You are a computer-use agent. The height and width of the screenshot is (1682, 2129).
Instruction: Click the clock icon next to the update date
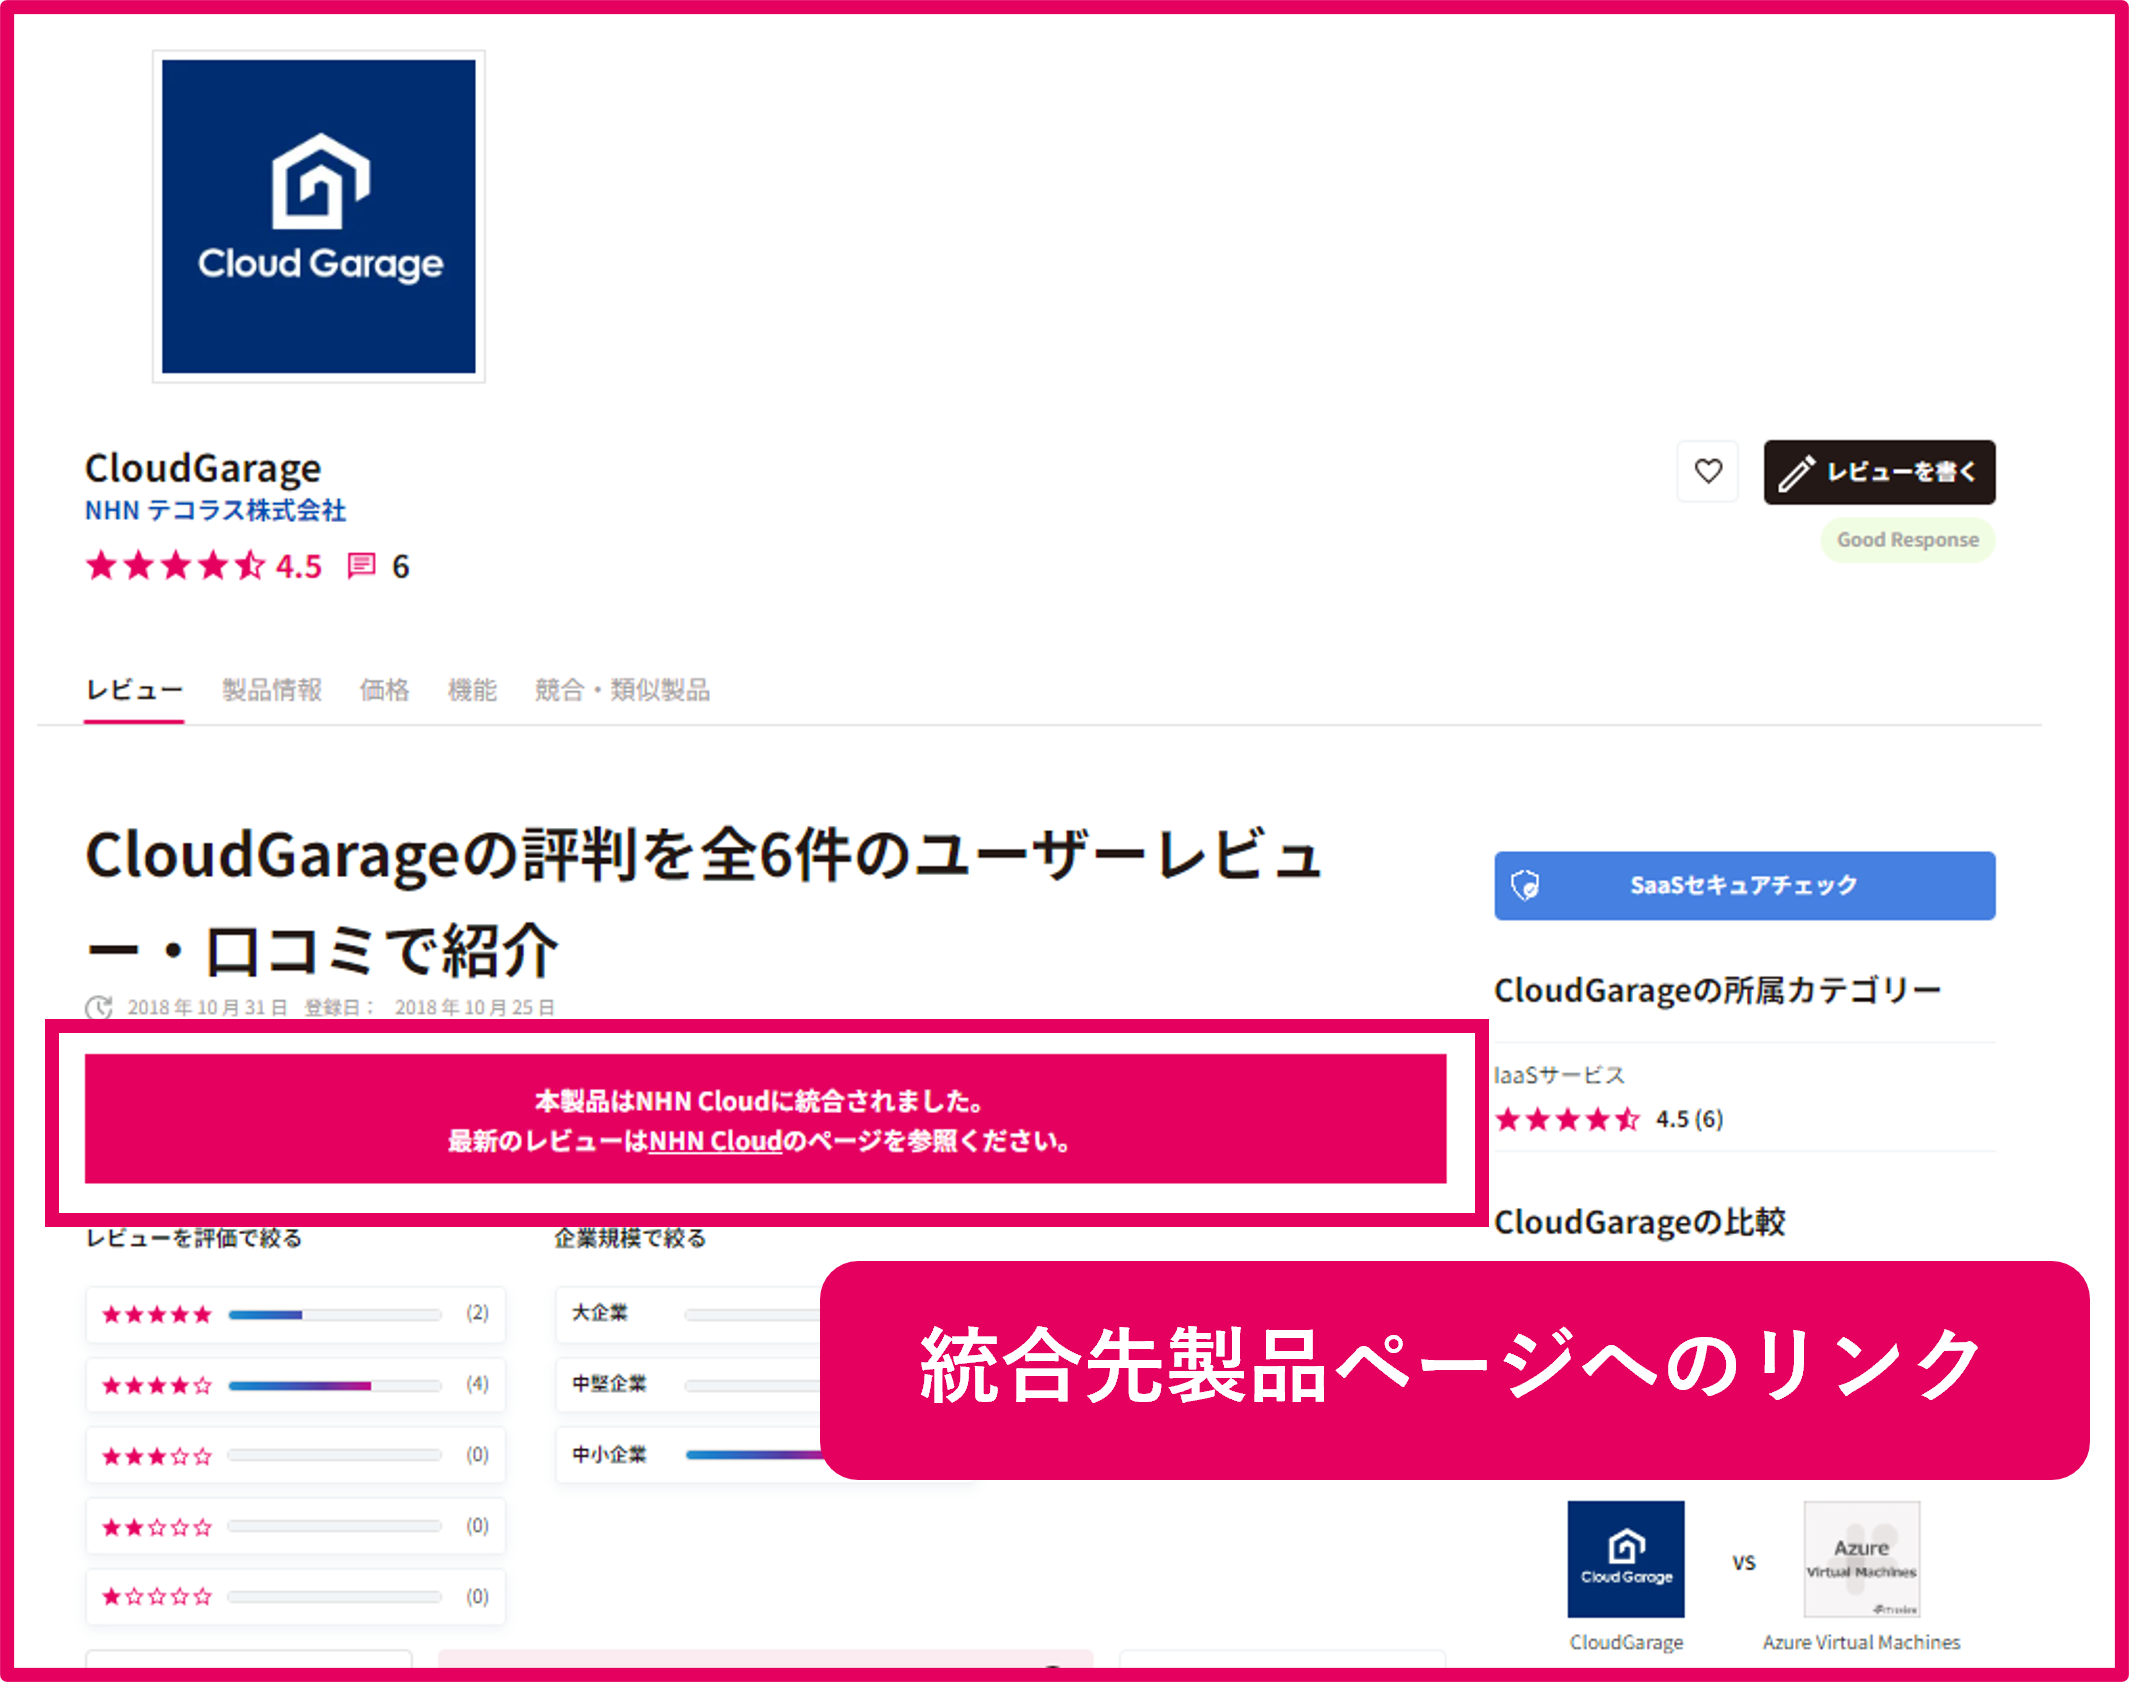pyautogui.click(x=99, y=1008)
